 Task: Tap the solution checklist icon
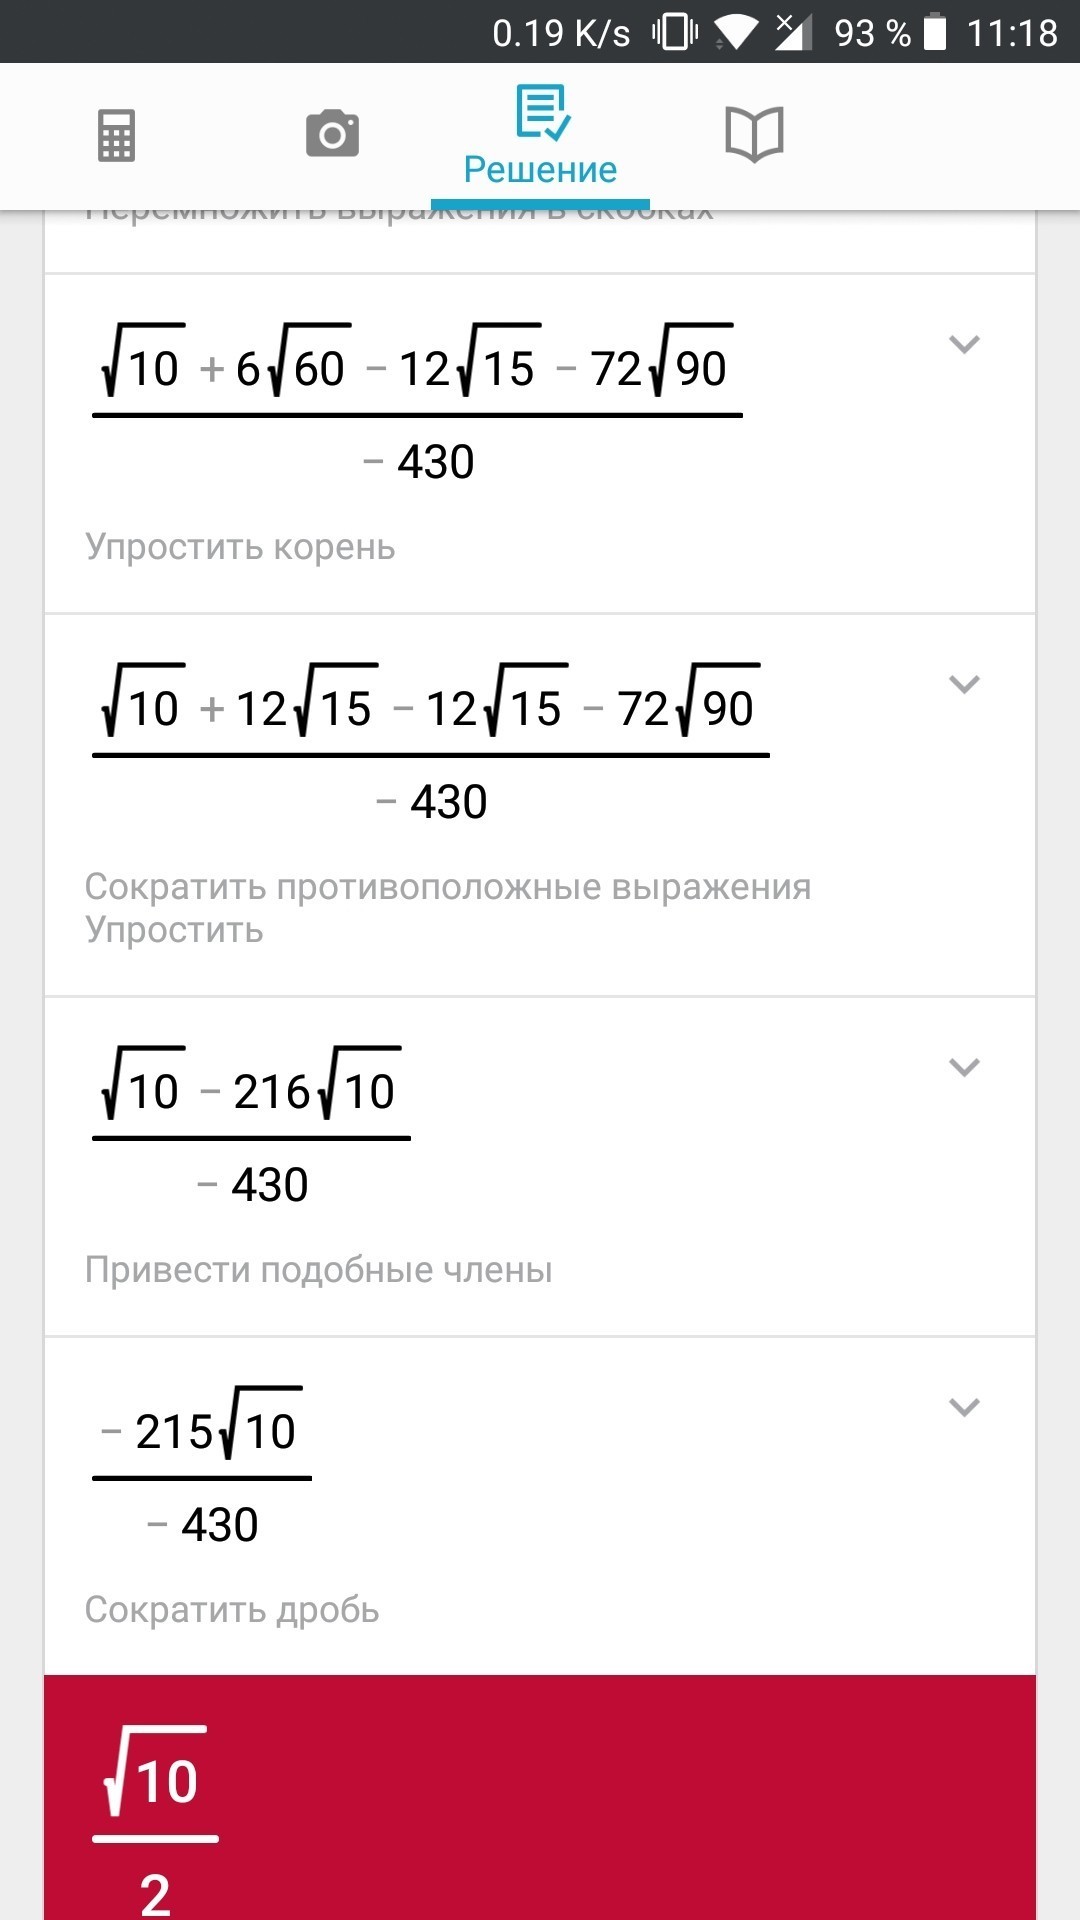click(x=542, y=112)
